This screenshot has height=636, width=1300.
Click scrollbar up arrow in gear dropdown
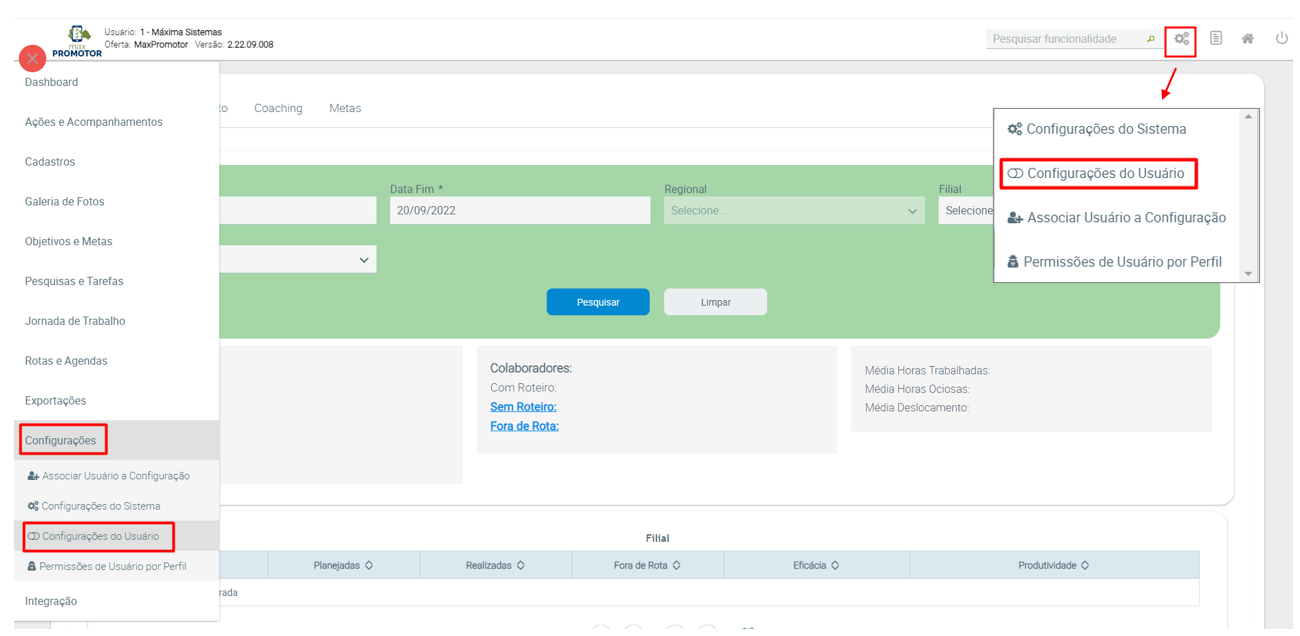tap(1248, 117)
